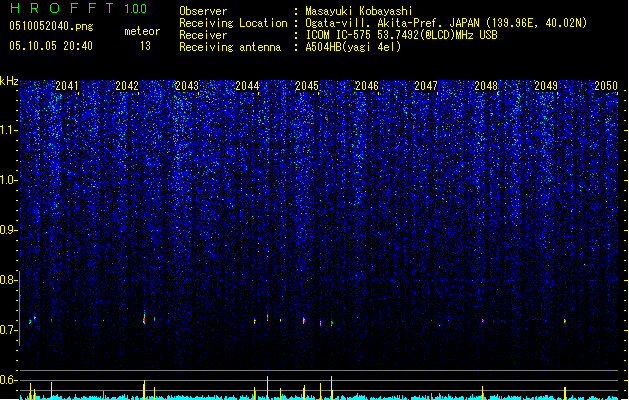Screen dimensions: 629x400
Task: Select the observer name Masayuki Kobayashi
Action: [x=359, y=11]
